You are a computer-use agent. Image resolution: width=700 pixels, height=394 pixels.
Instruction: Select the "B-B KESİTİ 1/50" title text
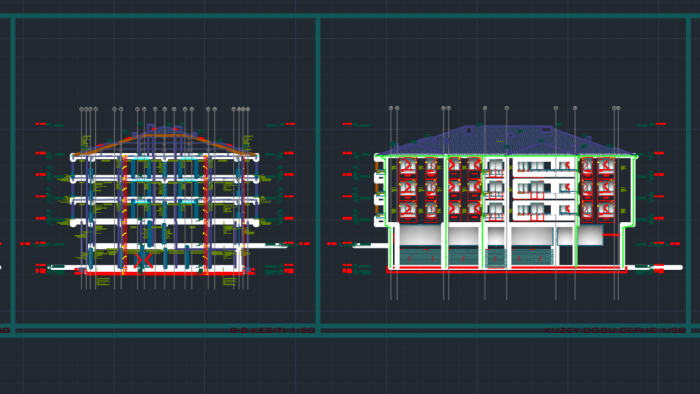[x=272, y=331]
